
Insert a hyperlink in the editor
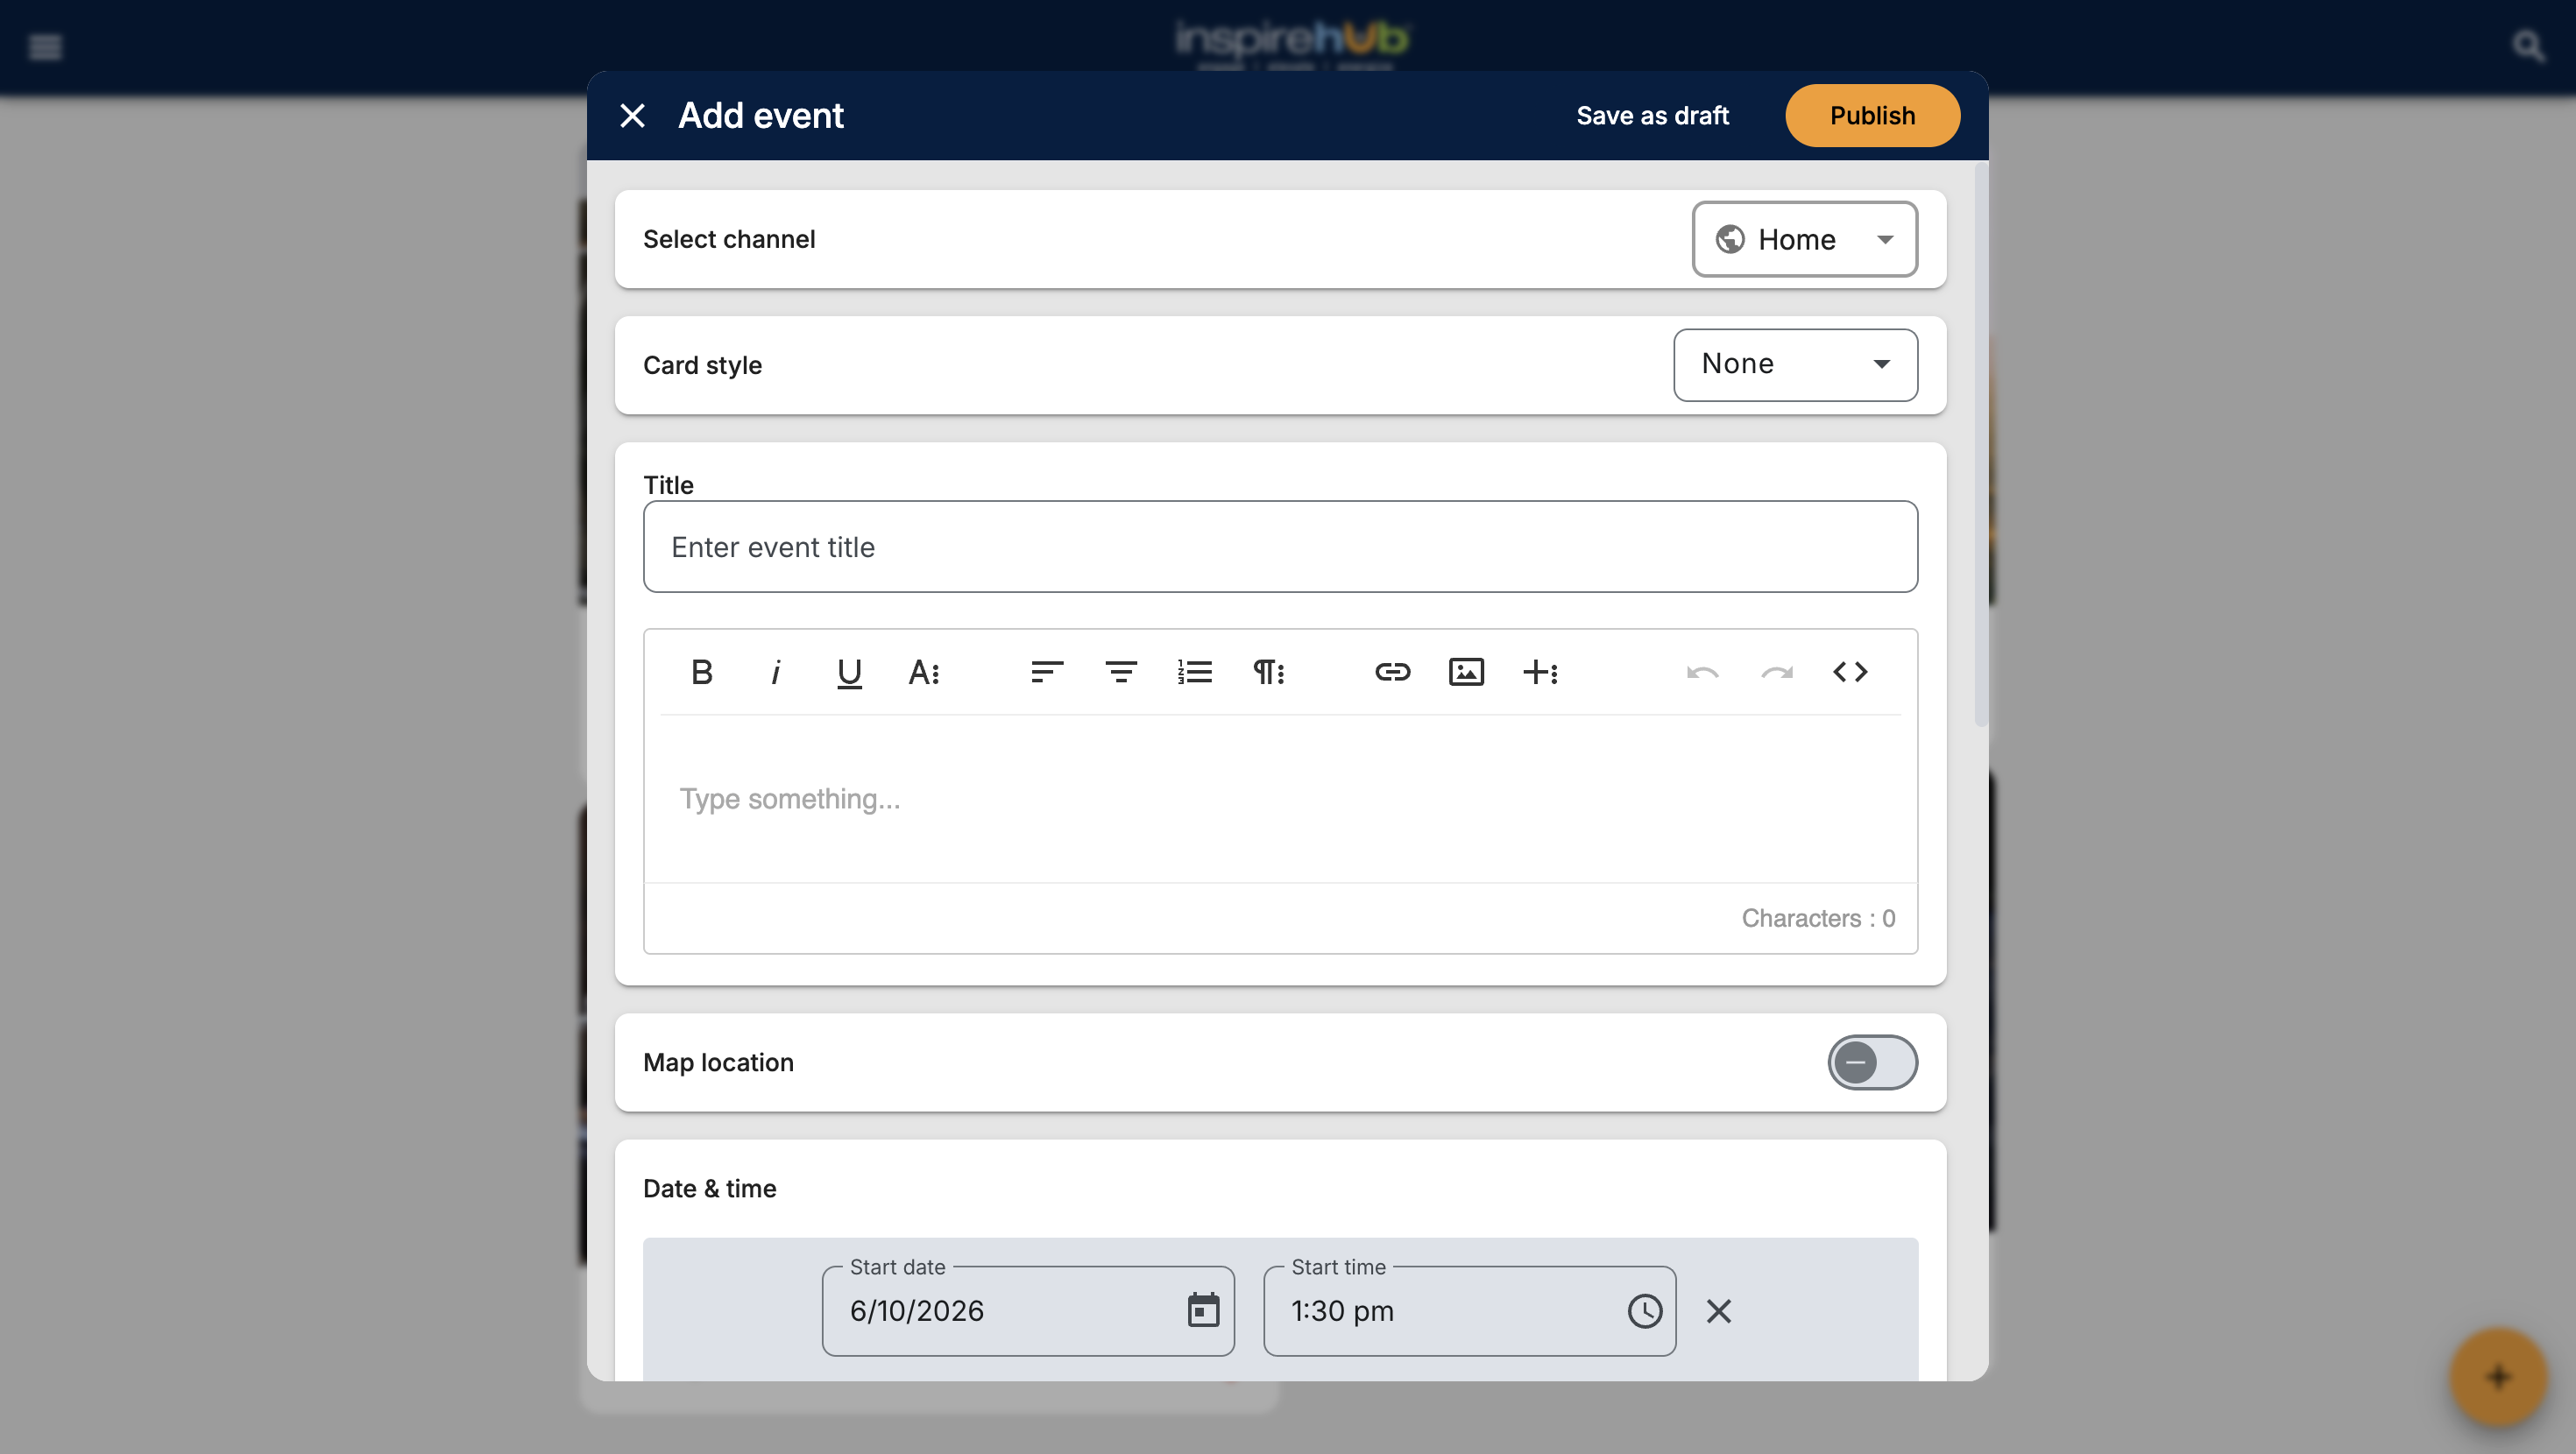point(1392,672)
